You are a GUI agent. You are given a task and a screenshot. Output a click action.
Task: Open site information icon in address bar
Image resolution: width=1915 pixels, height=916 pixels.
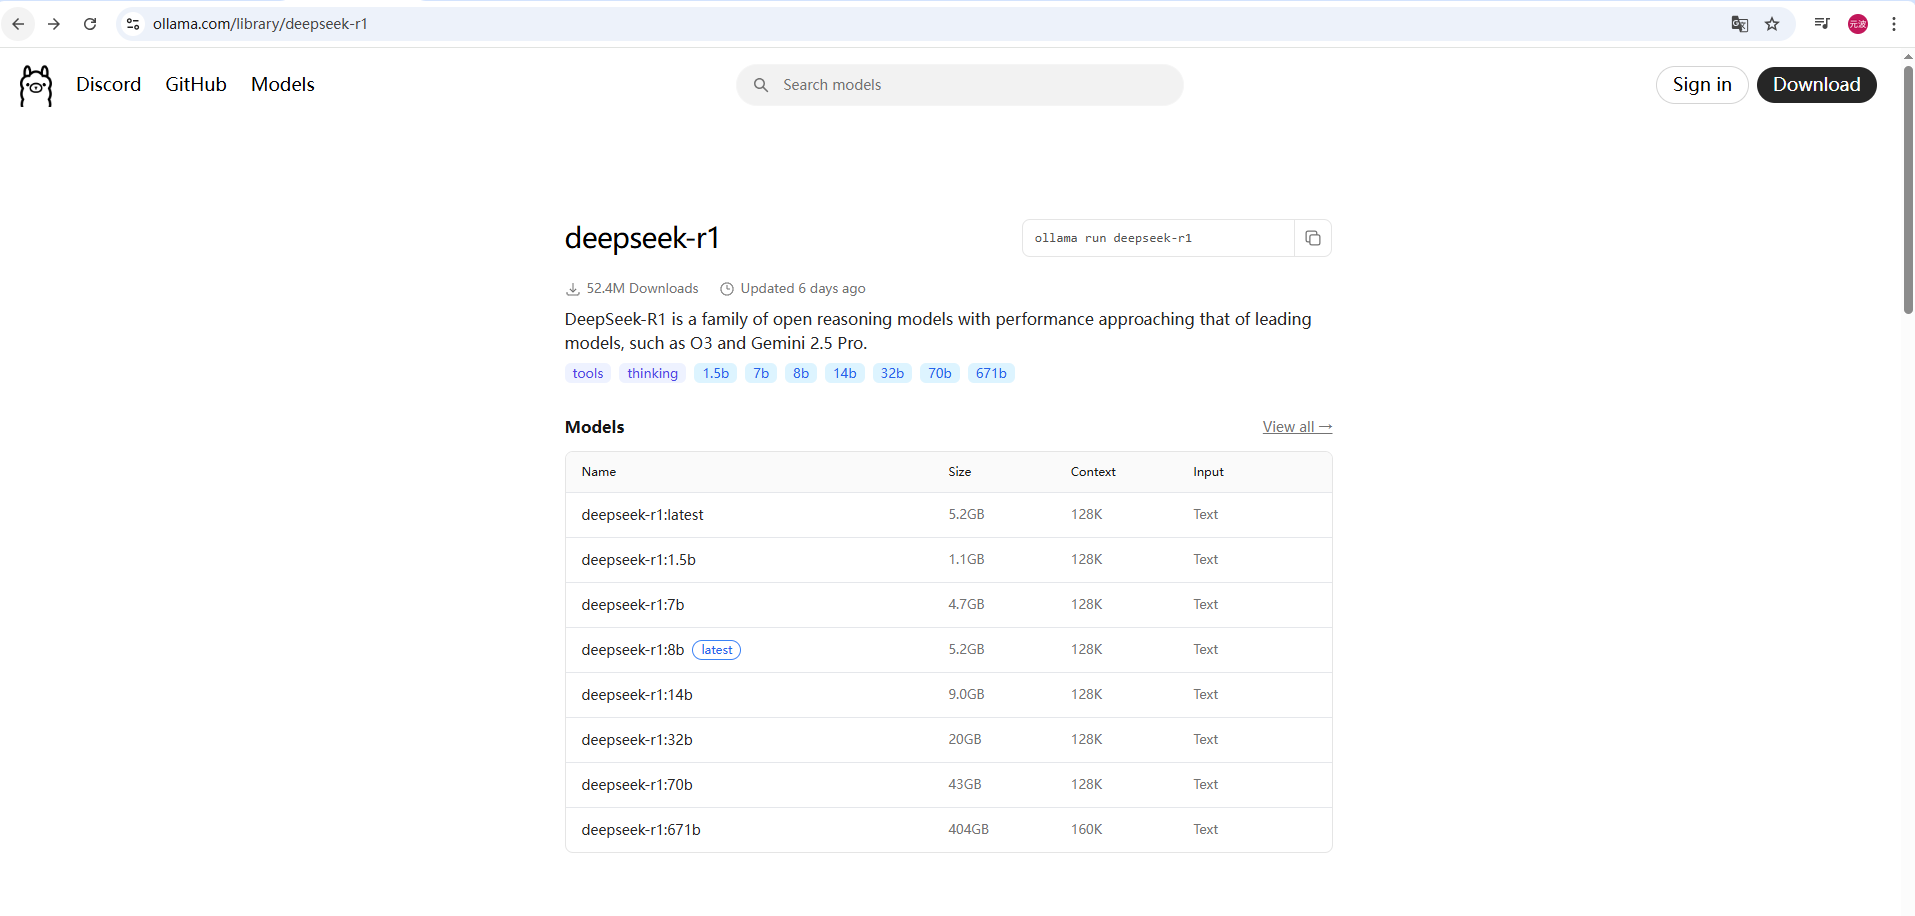coord(133,24)
